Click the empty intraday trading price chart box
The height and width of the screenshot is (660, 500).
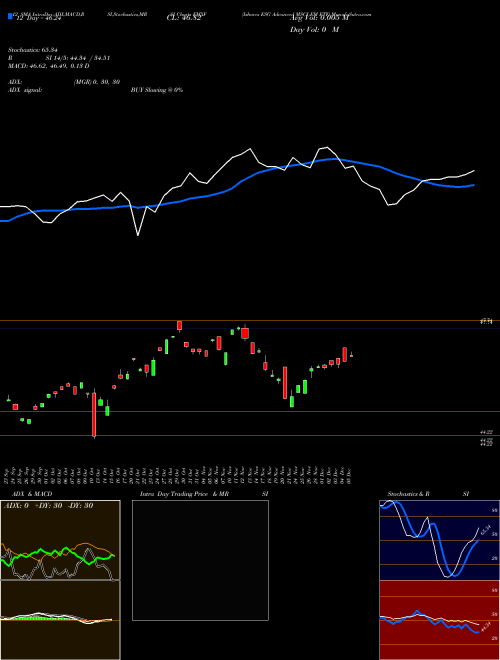[x=200, y=560]
